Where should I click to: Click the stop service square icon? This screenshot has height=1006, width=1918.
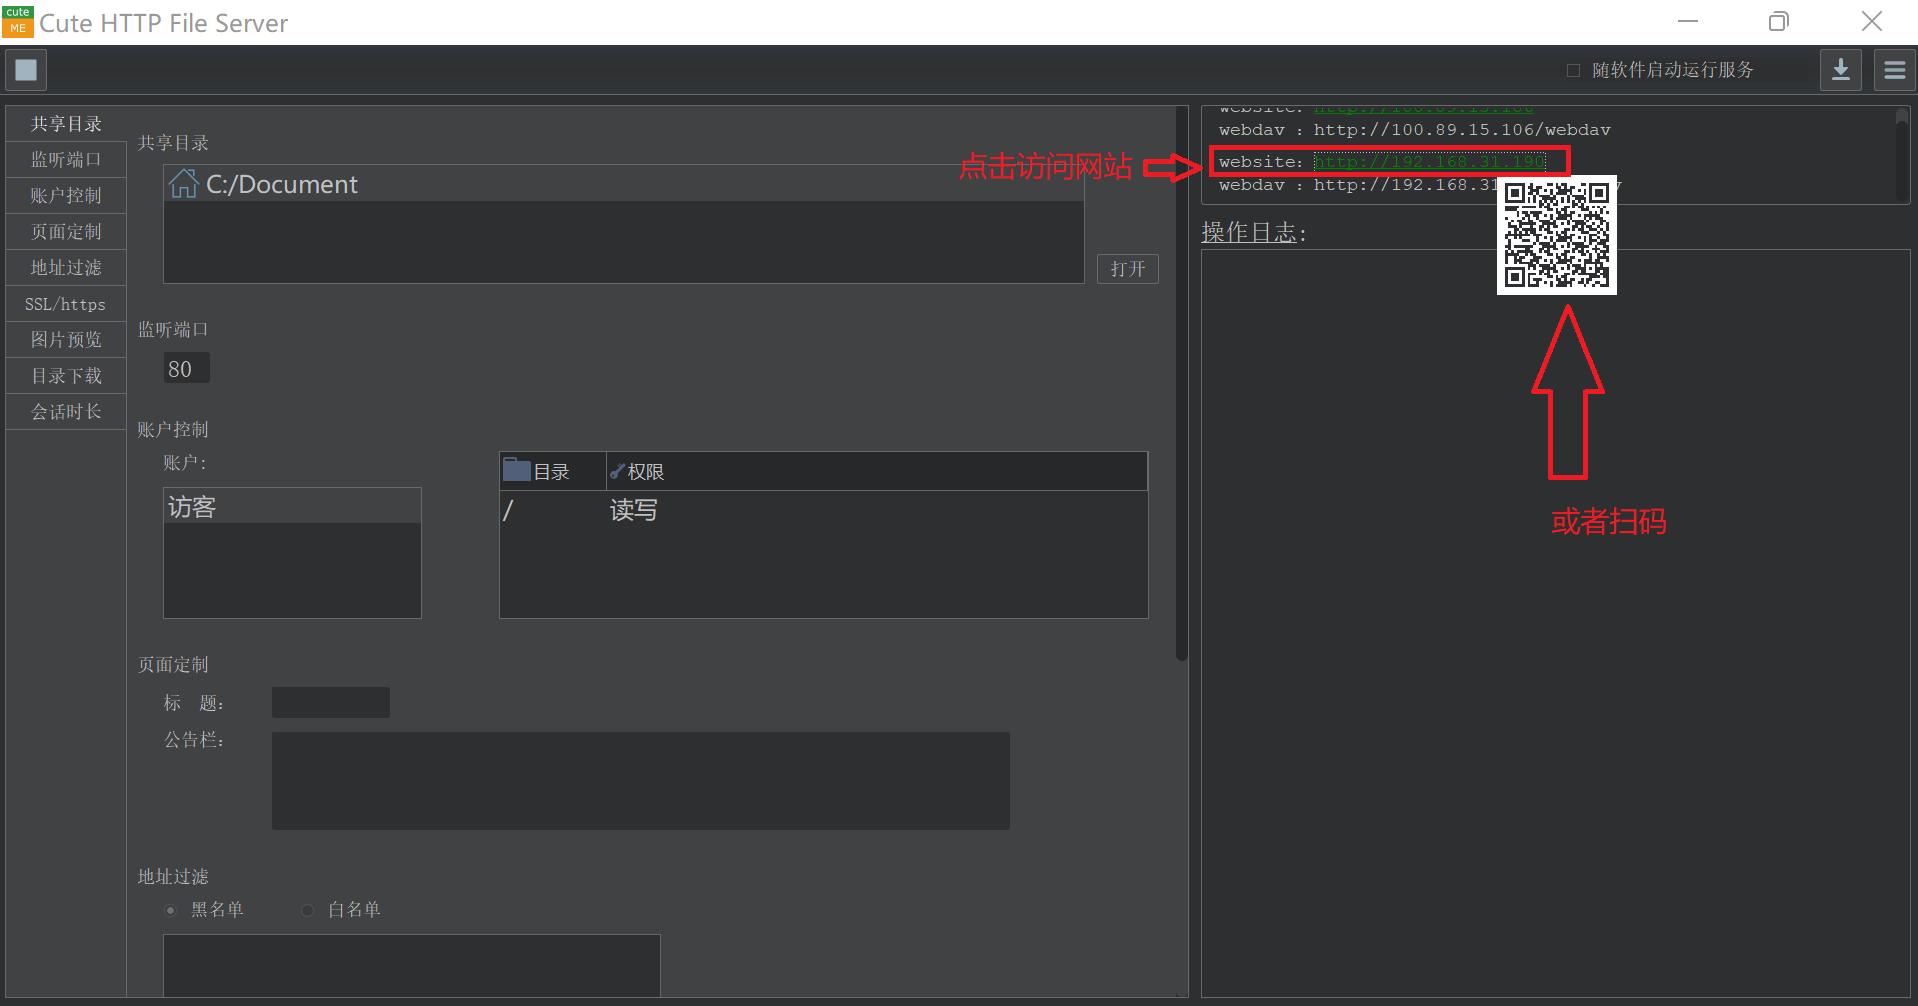point(26,70)
